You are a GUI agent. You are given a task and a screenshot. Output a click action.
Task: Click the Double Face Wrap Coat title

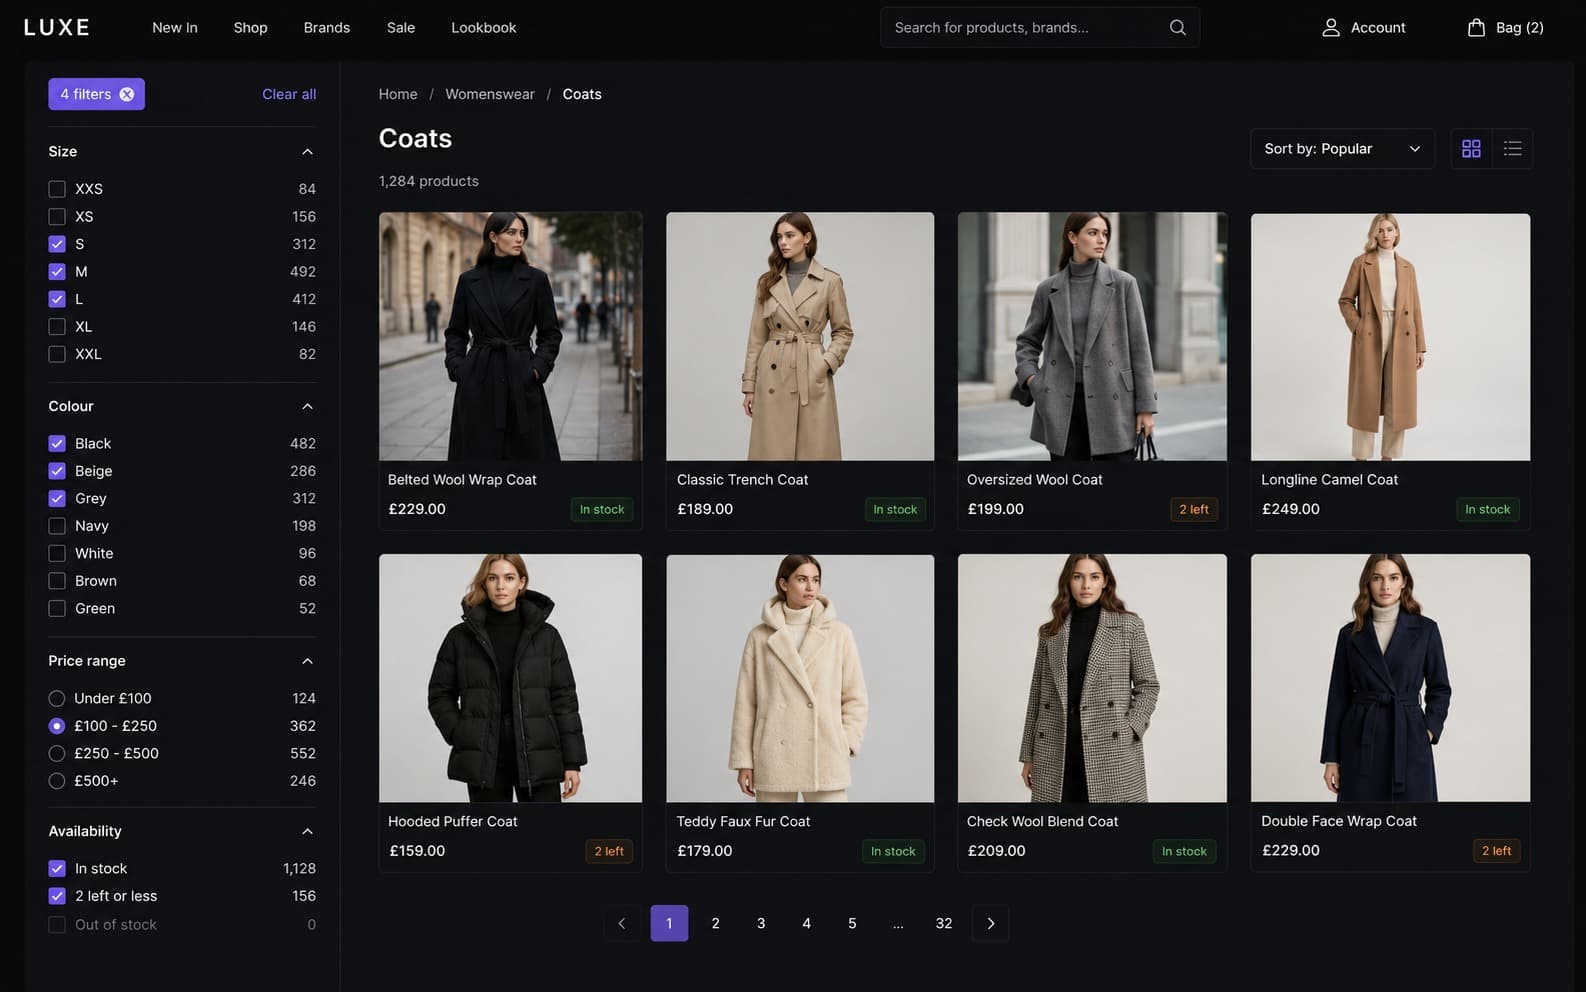(x=1339, y=821)
